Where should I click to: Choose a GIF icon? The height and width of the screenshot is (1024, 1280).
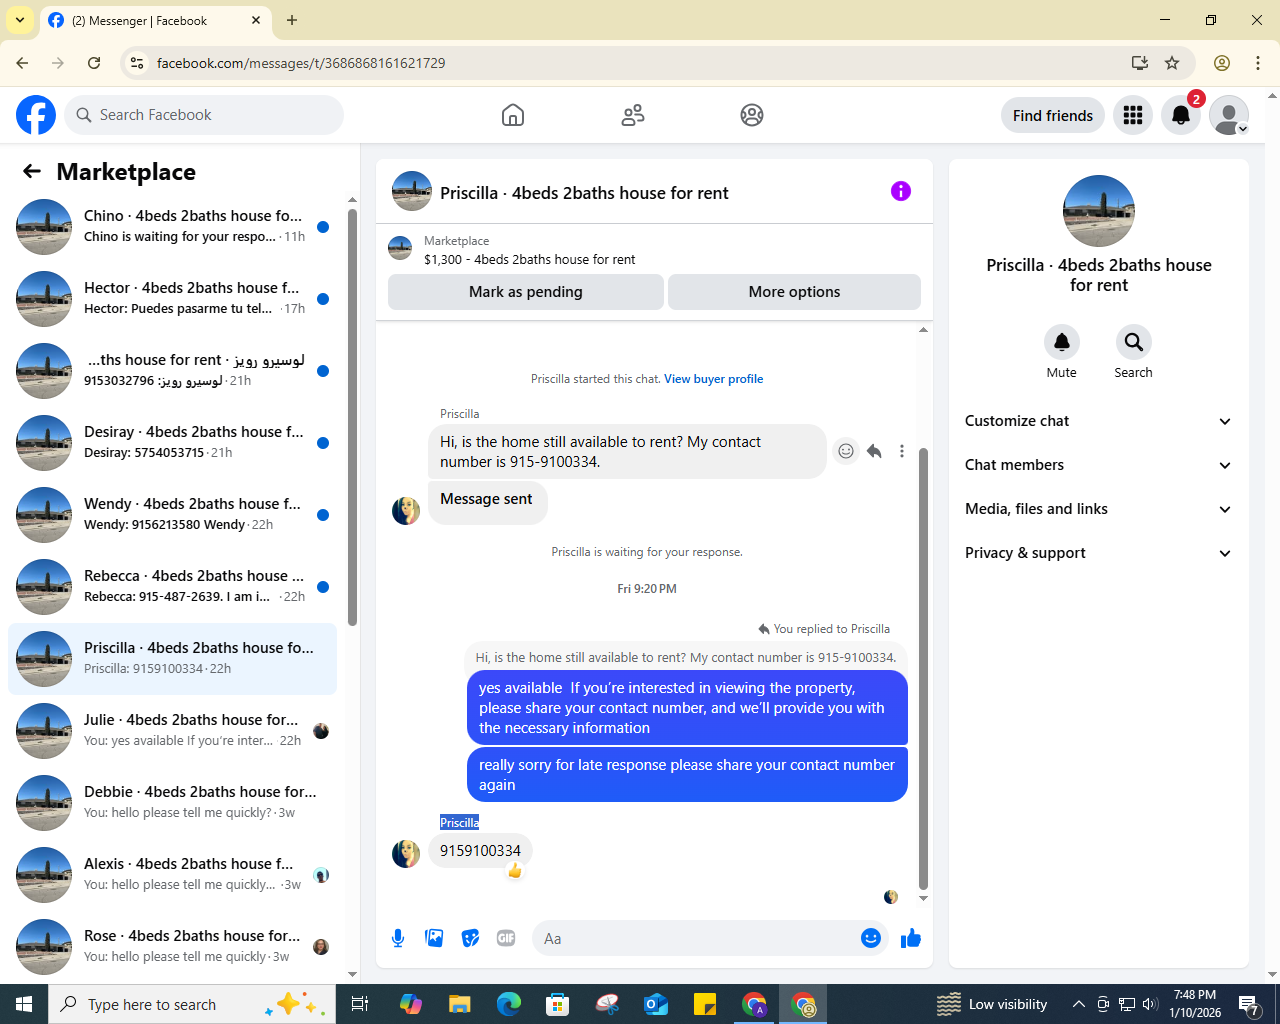506,938
